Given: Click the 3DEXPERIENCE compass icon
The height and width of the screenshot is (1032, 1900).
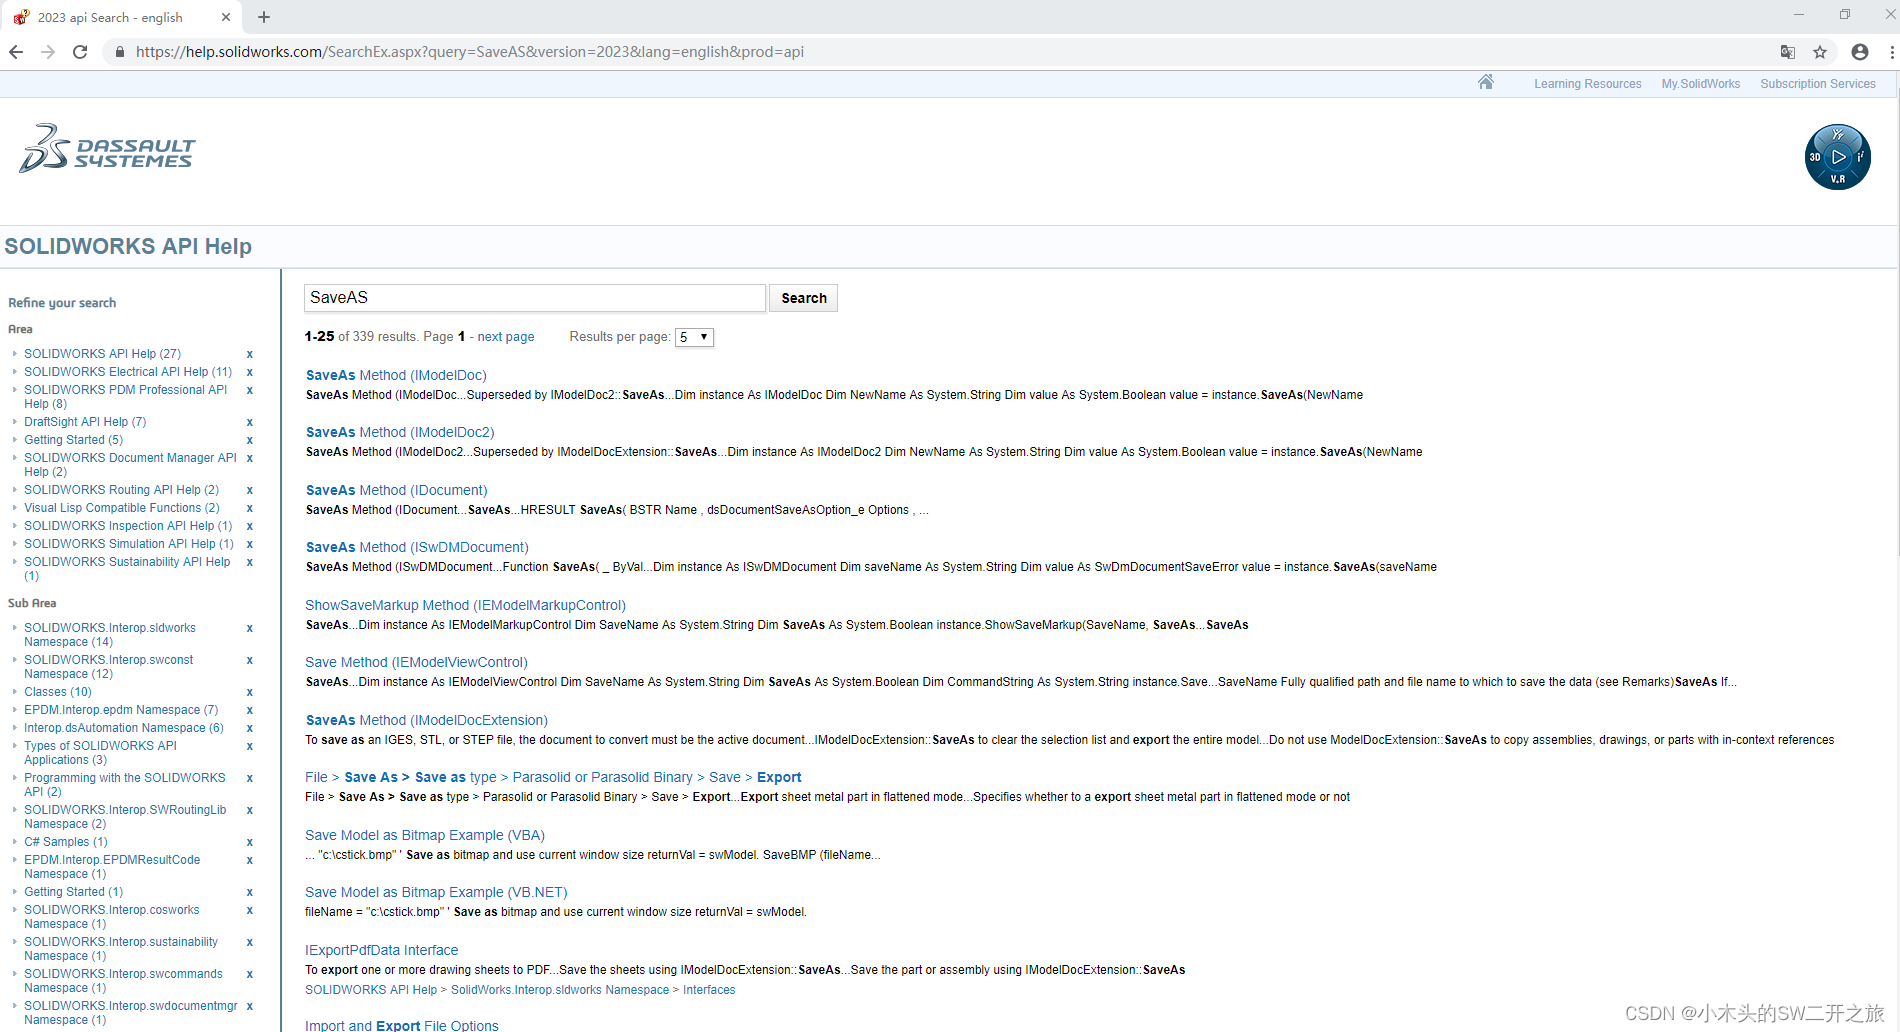Looking at the screenshot, I should tap(1838, 157).
